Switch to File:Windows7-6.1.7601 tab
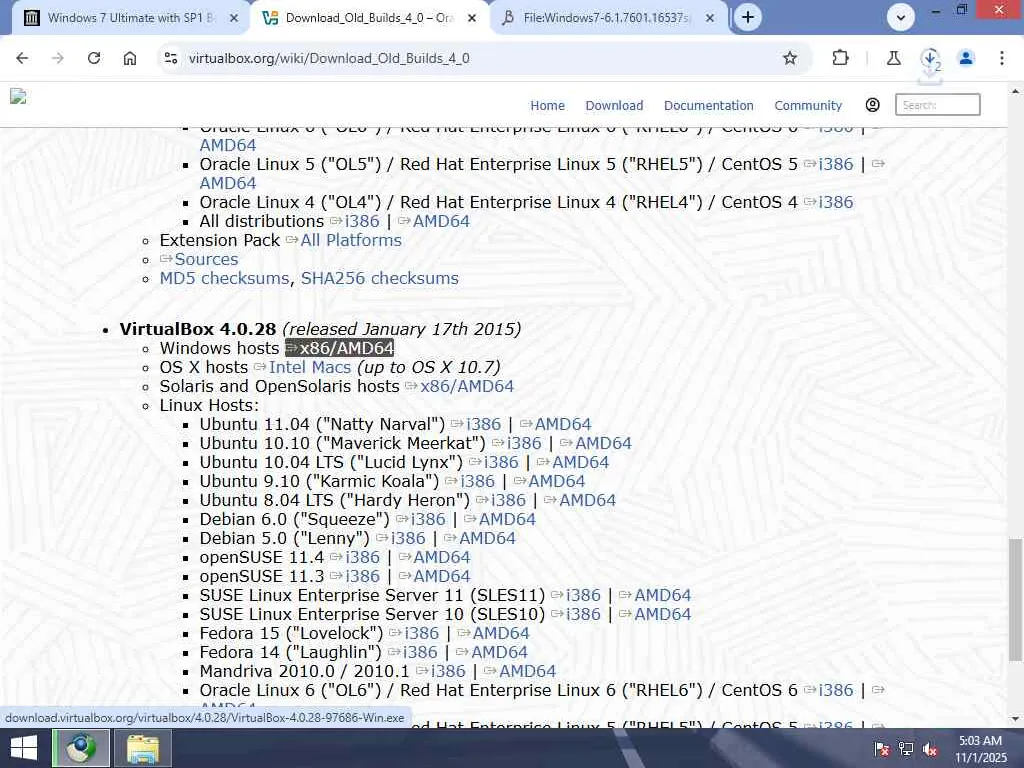The width and height of the screenshot is (1024, 768). (x=606, y=18)
